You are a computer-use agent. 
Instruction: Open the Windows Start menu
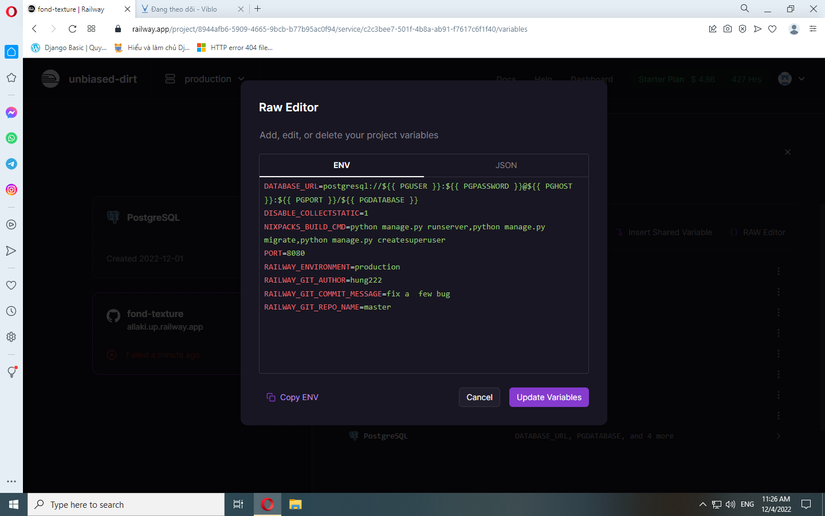(x=14, y=504)
